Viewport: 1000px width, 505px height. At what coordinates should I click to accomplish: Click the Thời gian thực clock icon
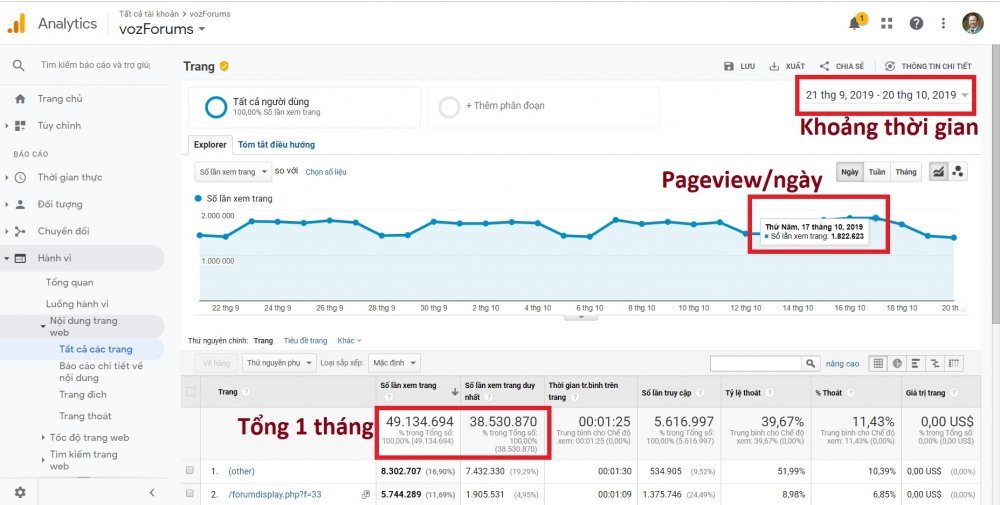tap(20, 177)
